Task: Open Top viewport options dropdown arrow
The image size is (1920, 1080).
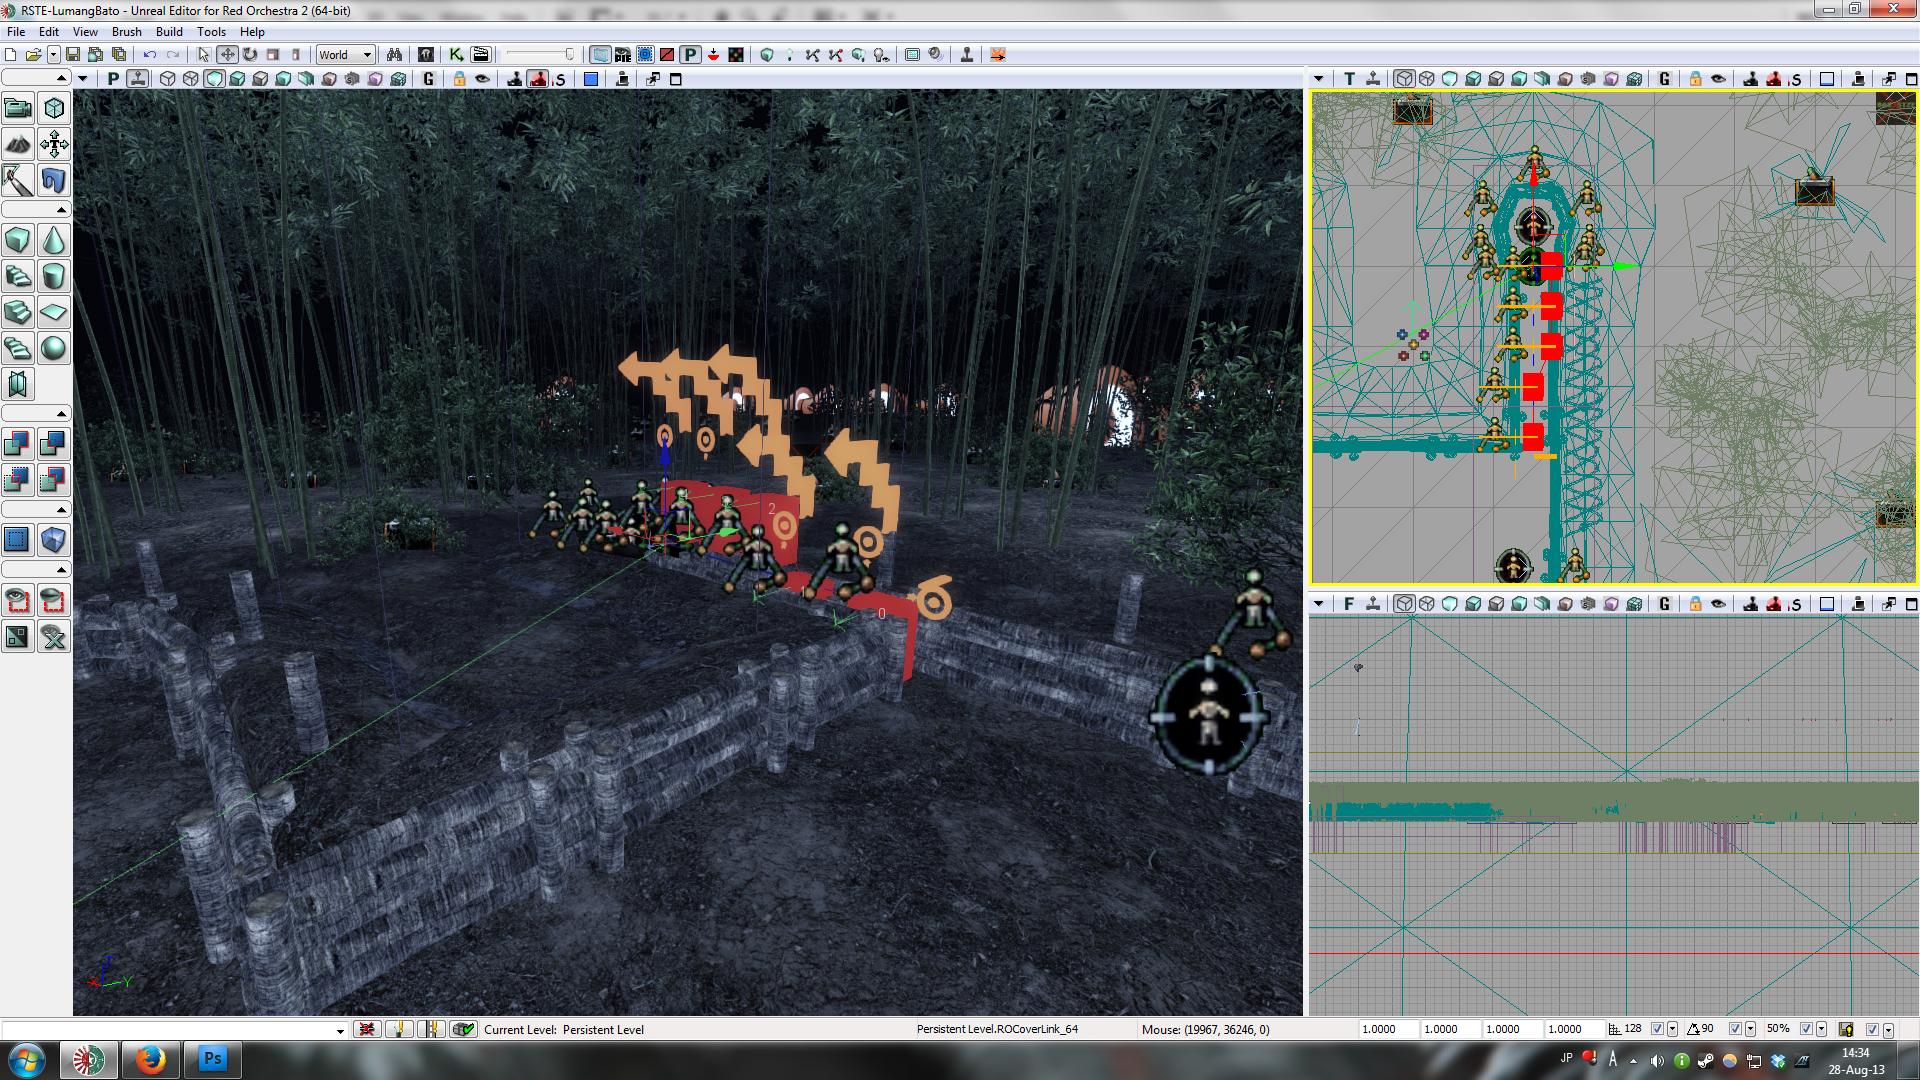Action: (1318, 79)
